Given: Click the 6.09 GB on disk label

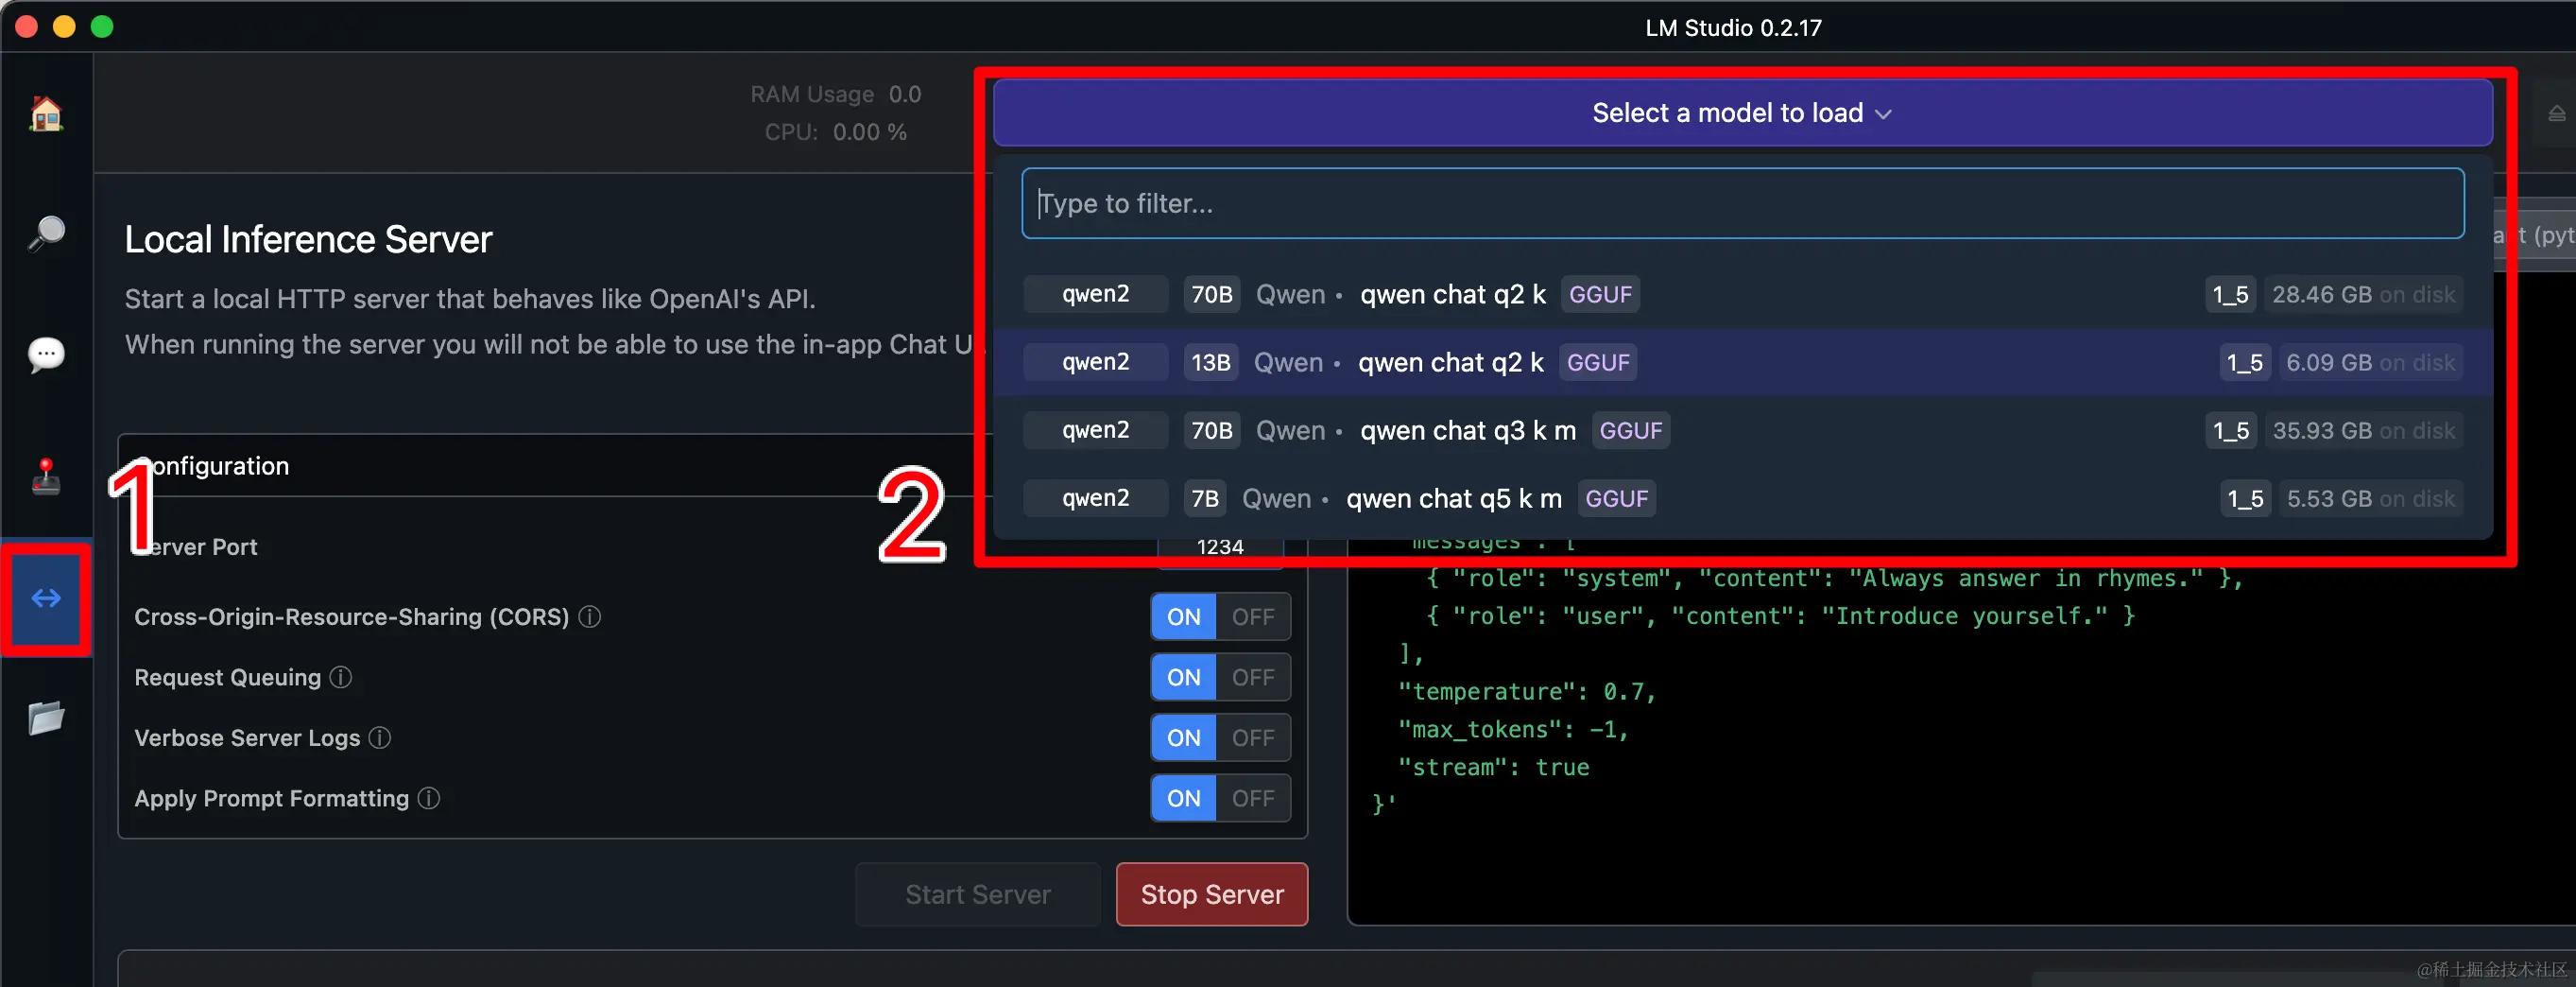Looking at the screenshot, I should [2370, 362].
